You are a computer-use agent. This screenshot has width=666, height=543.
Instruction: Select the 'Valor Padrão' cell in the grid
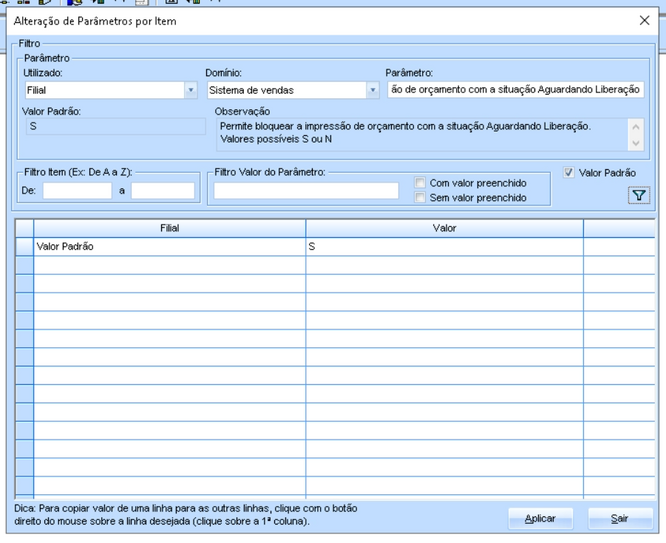click(x=169, y=246)
